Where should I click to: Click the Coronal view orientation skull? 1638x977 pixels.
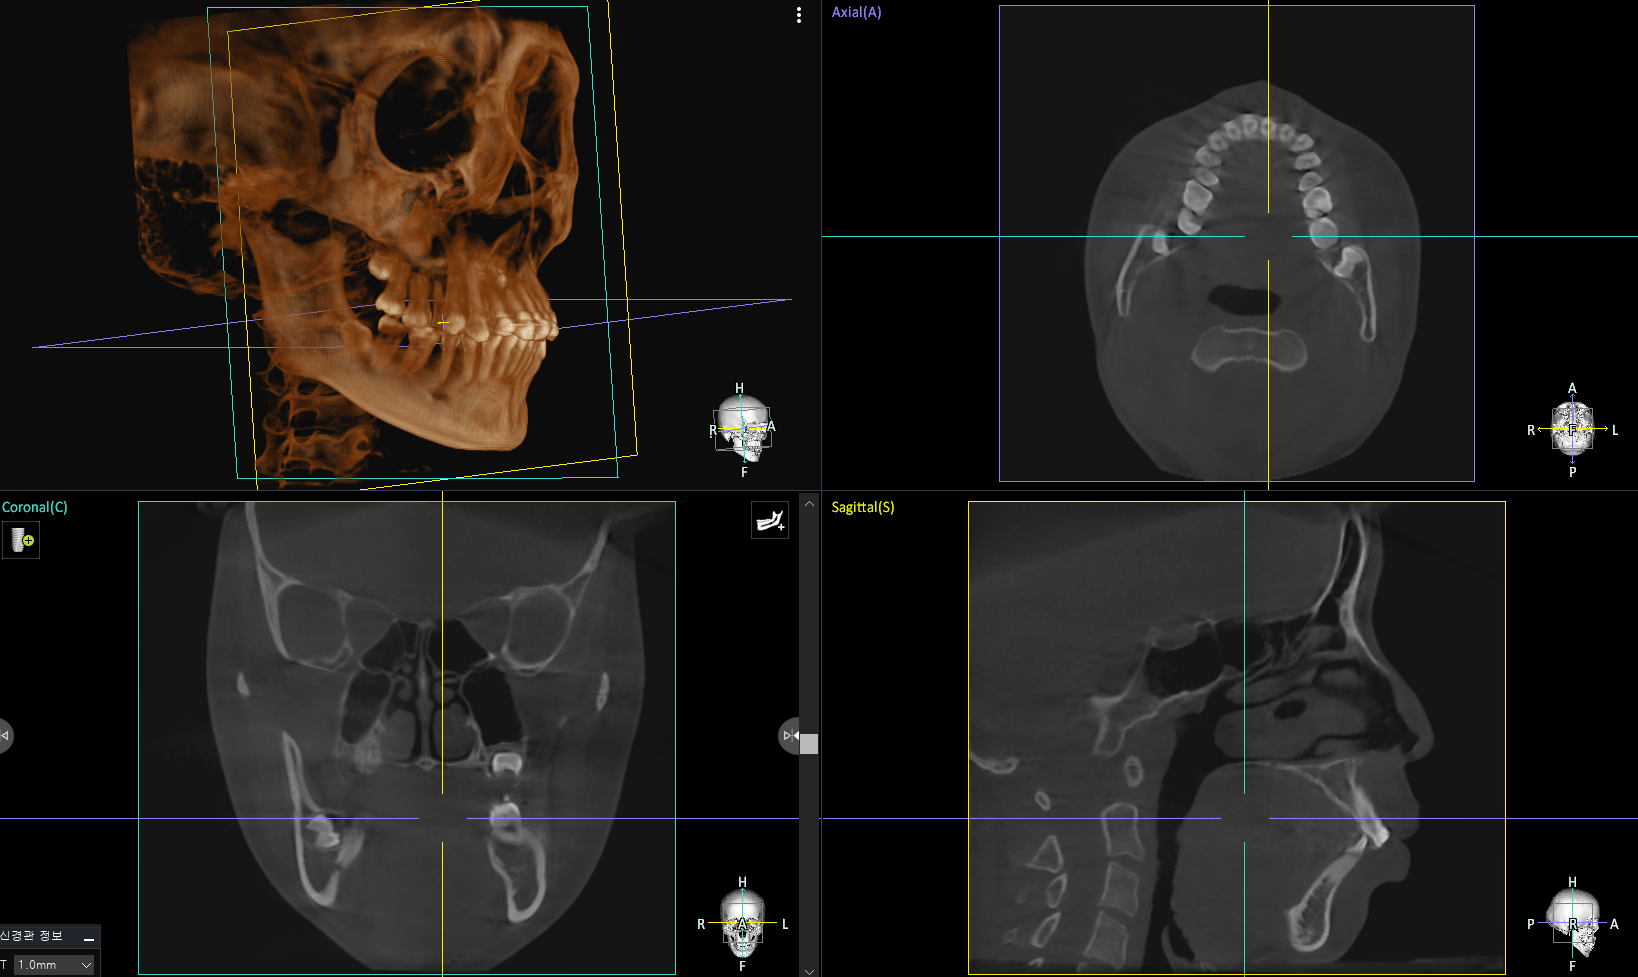point(742,923)
